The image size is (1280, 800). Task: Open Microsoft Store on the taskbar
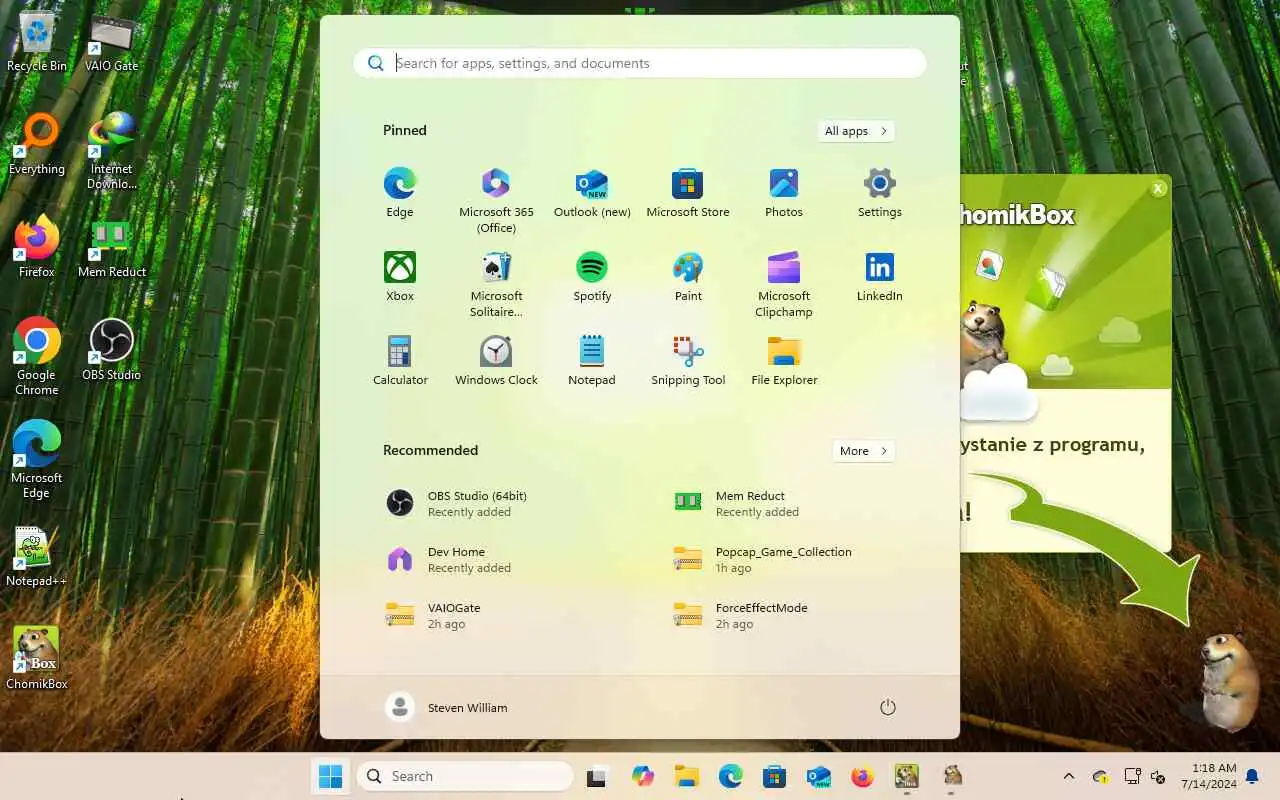774,776
